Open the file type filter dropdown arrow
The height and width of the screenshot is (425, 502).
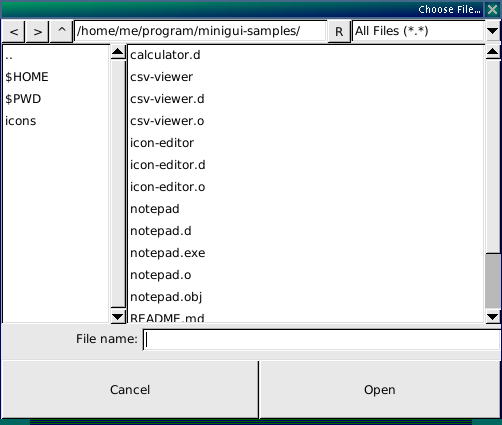tap(492, 31)
